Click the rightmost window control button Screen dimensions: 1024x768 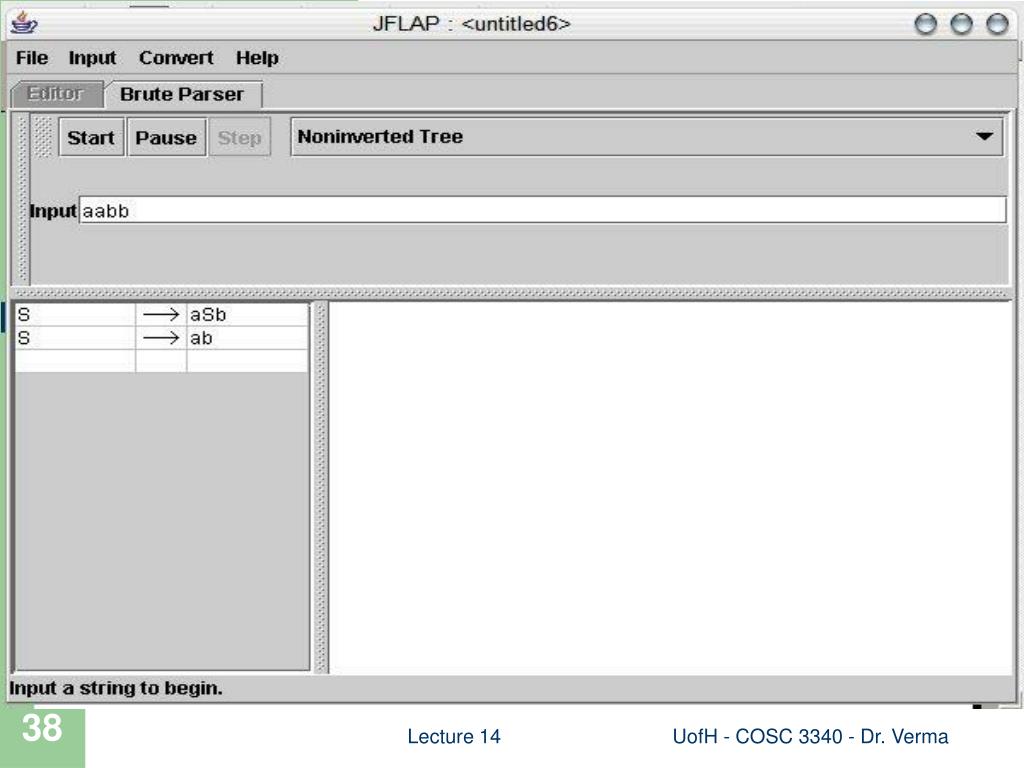[997, 24]
